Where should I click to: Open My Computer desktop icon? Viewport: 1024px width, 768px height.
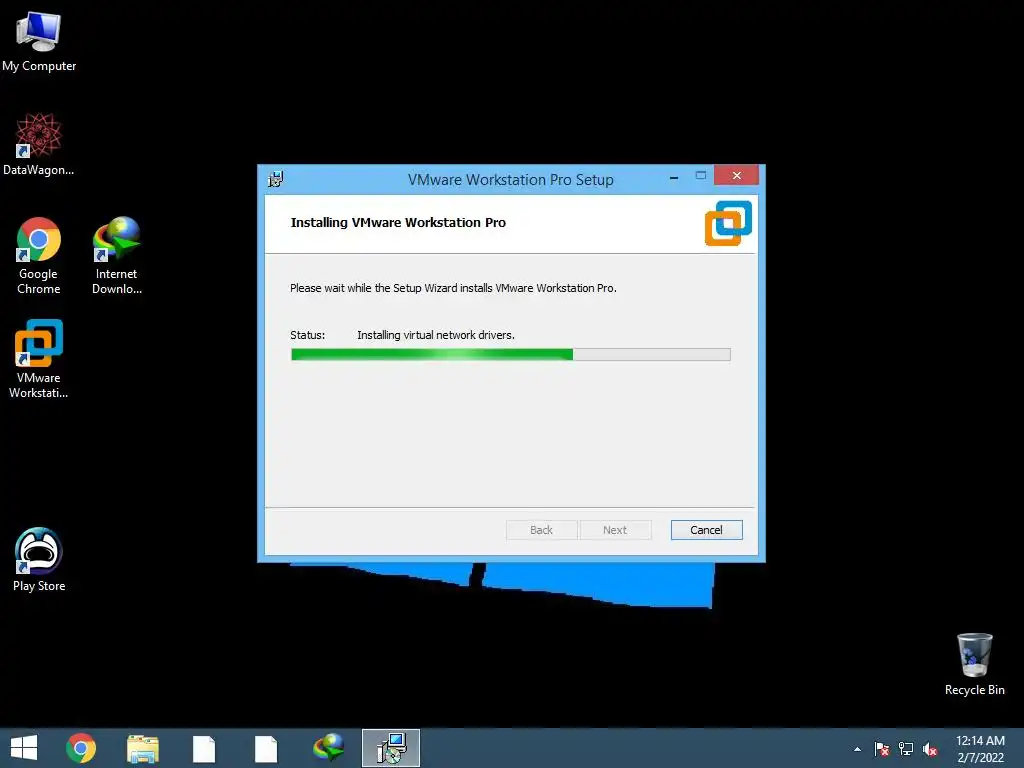(39, 41)
